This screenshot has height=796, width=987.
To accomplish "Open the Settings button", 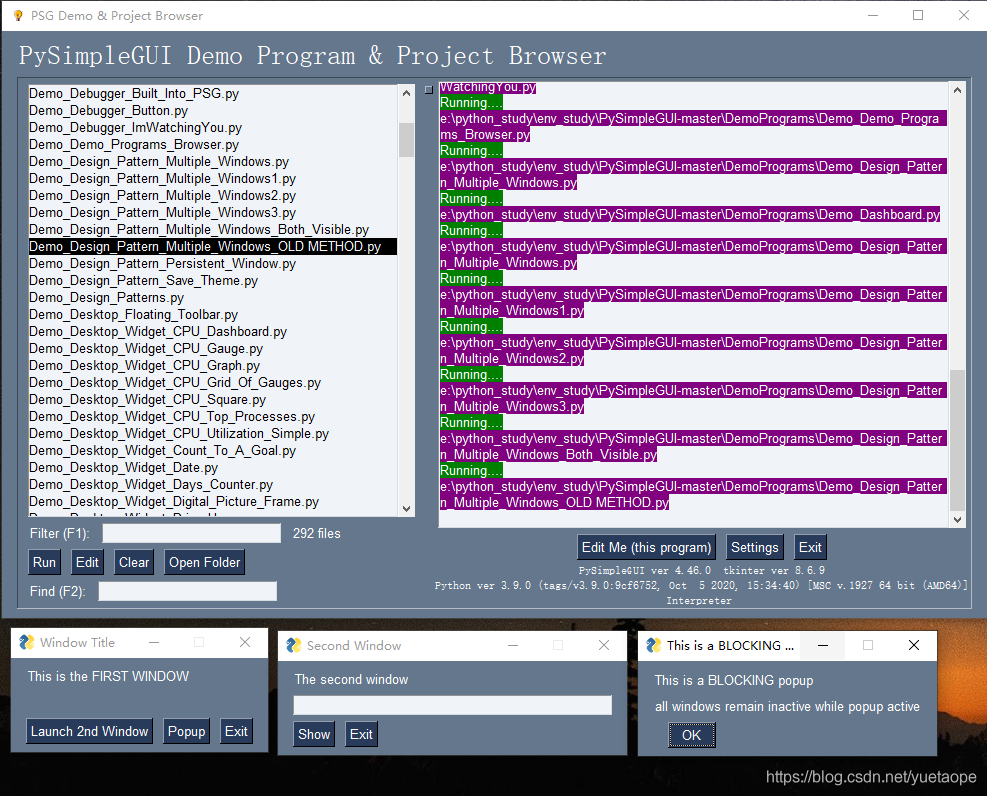I will (754, 547).
